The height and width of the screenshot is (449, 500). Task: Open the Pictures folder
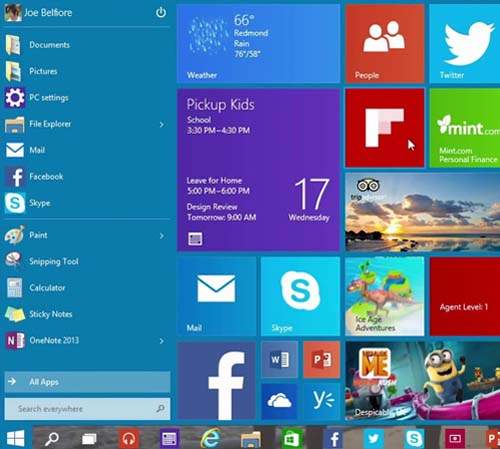31,71
